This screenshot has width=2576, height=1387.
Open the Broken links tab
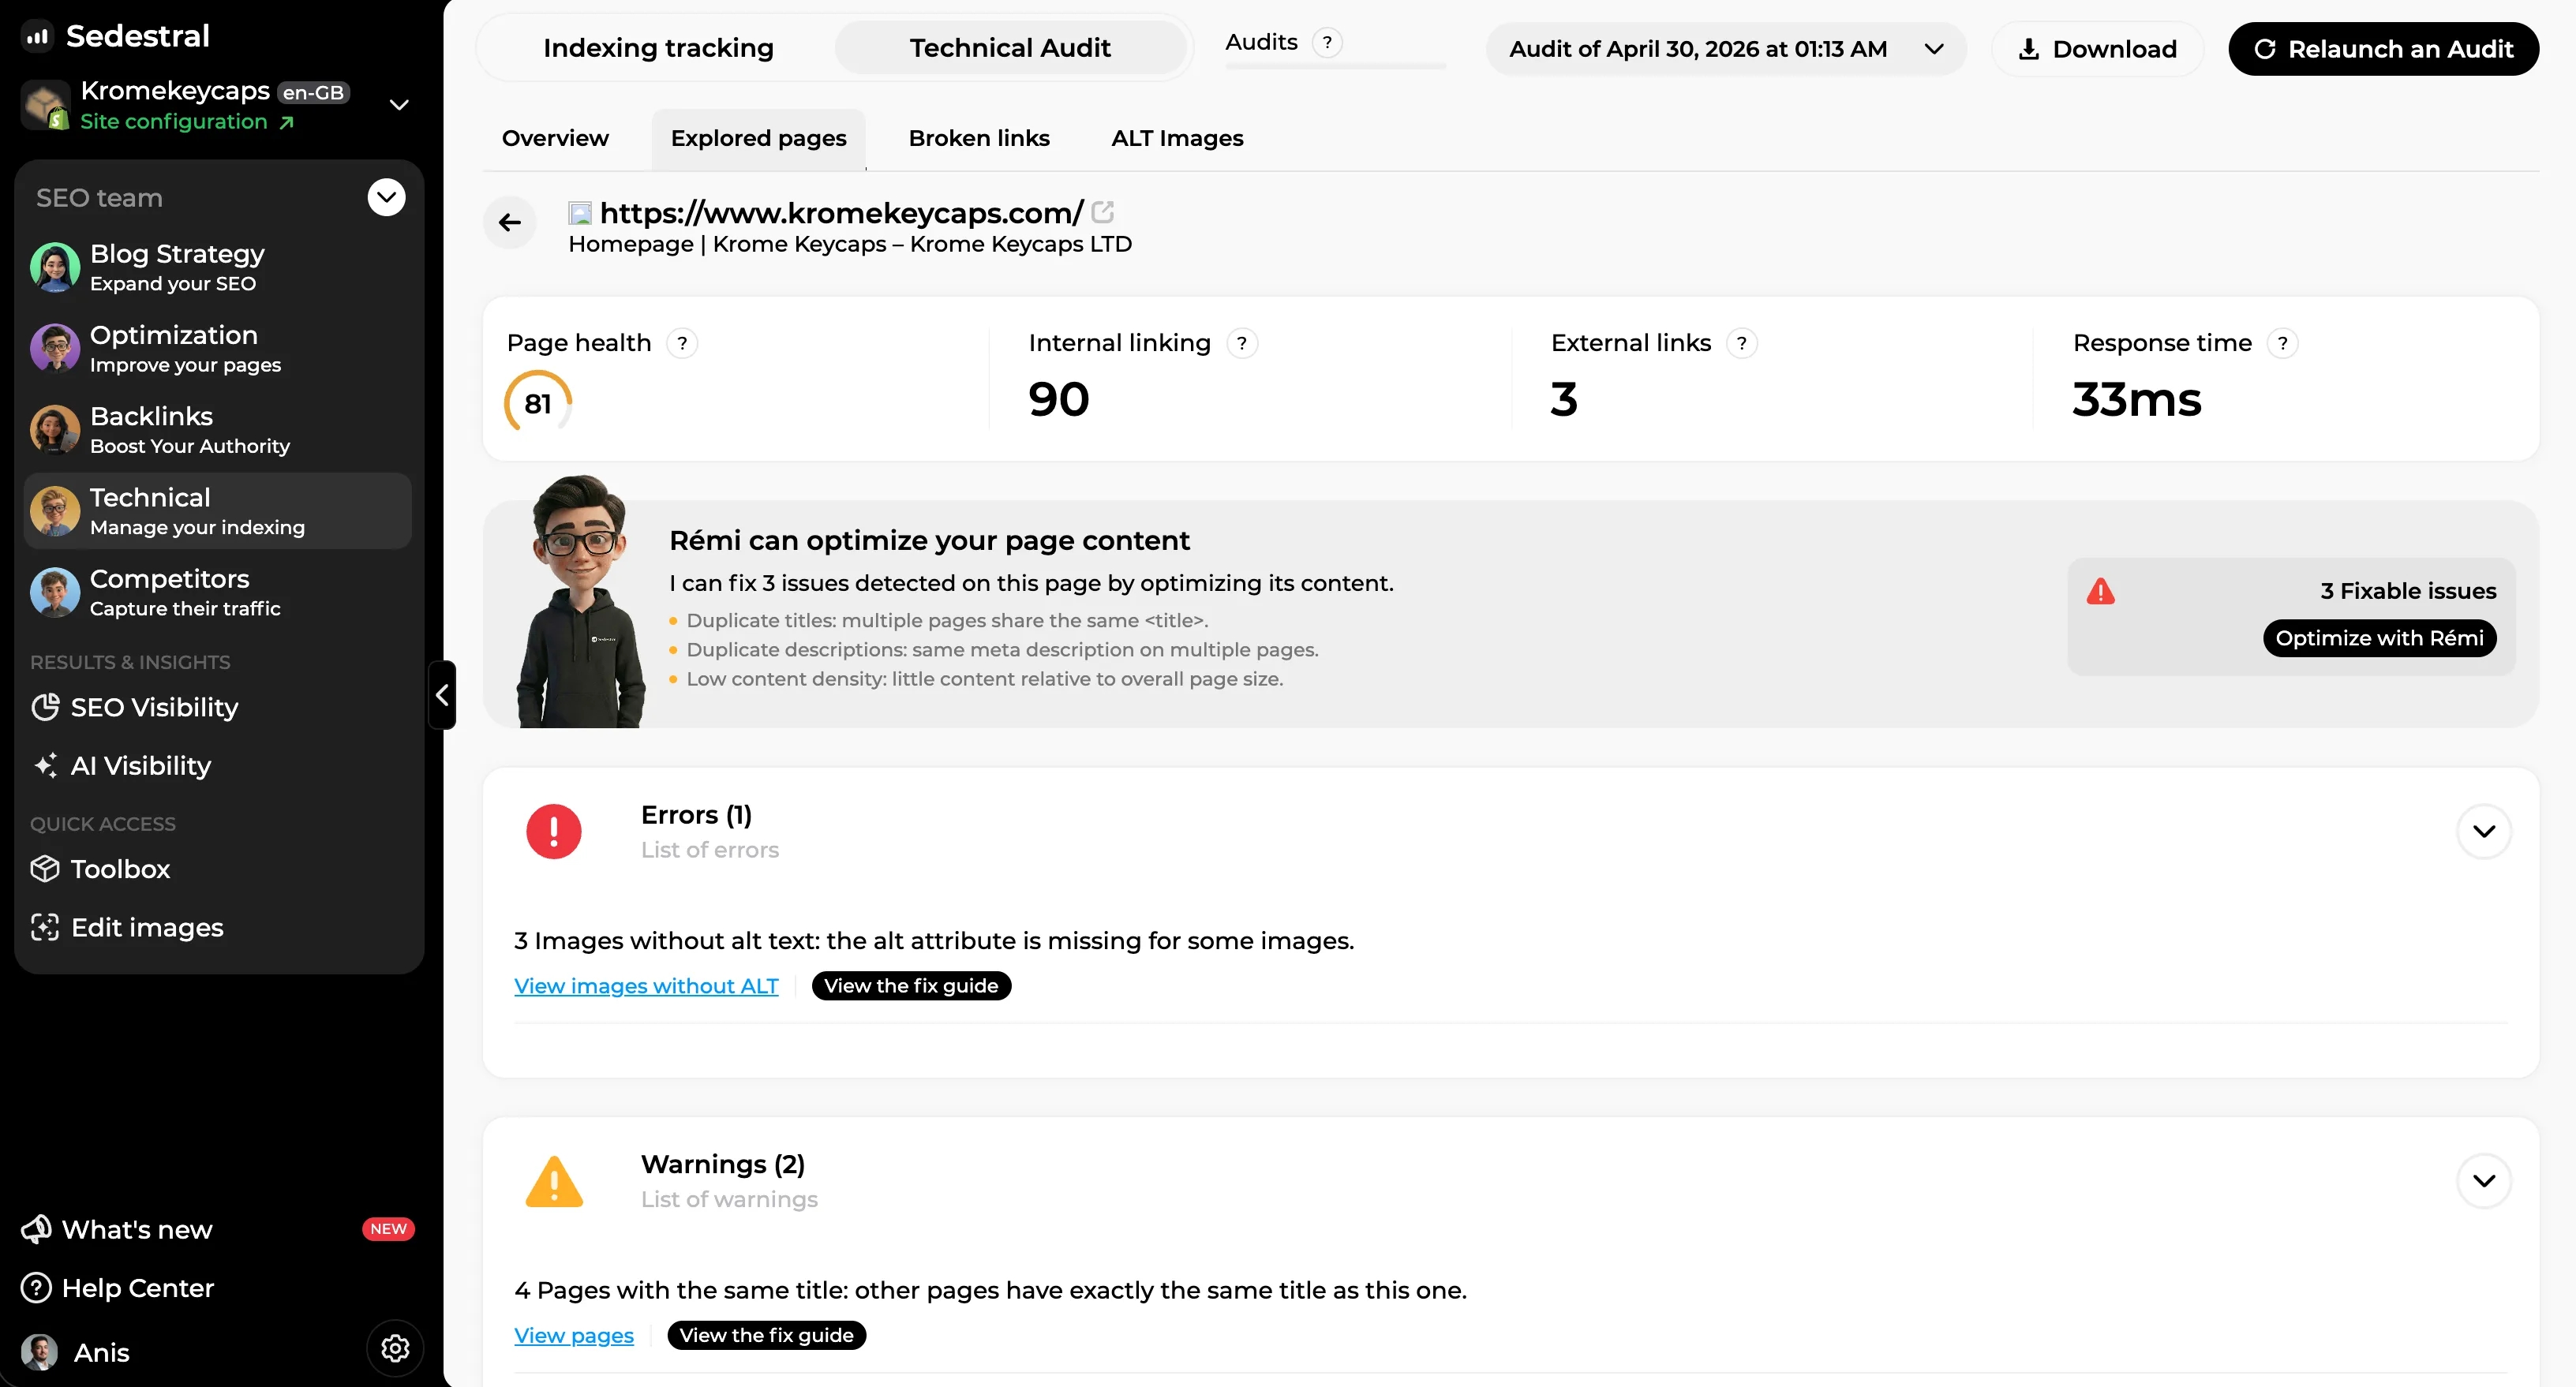pos(979,138)
